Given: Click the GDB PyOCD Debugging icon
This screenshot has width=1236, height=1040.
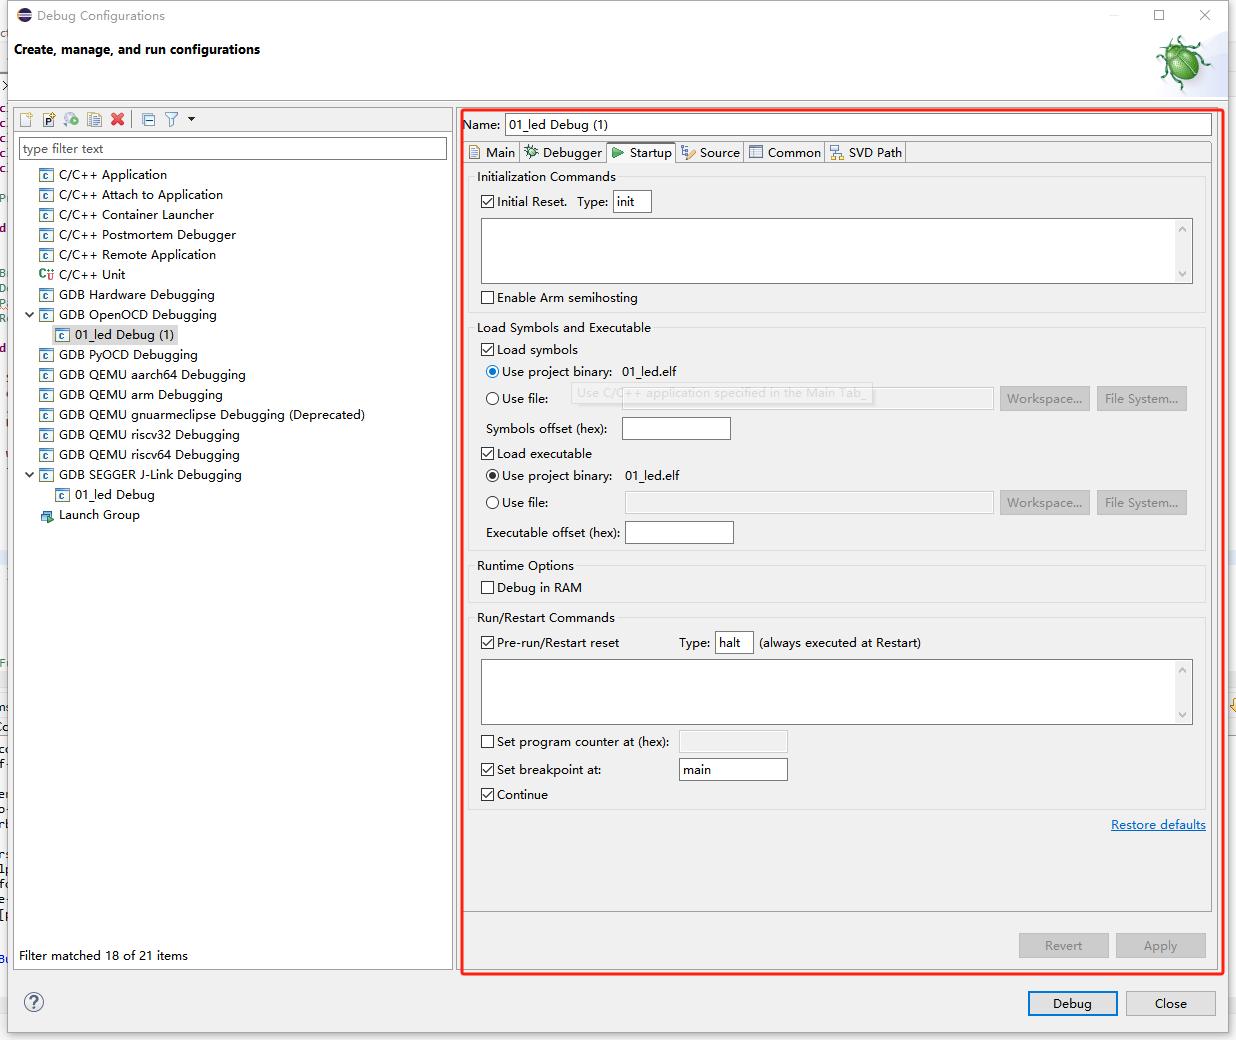Looking at the screenshot, I should pos(46,355).
